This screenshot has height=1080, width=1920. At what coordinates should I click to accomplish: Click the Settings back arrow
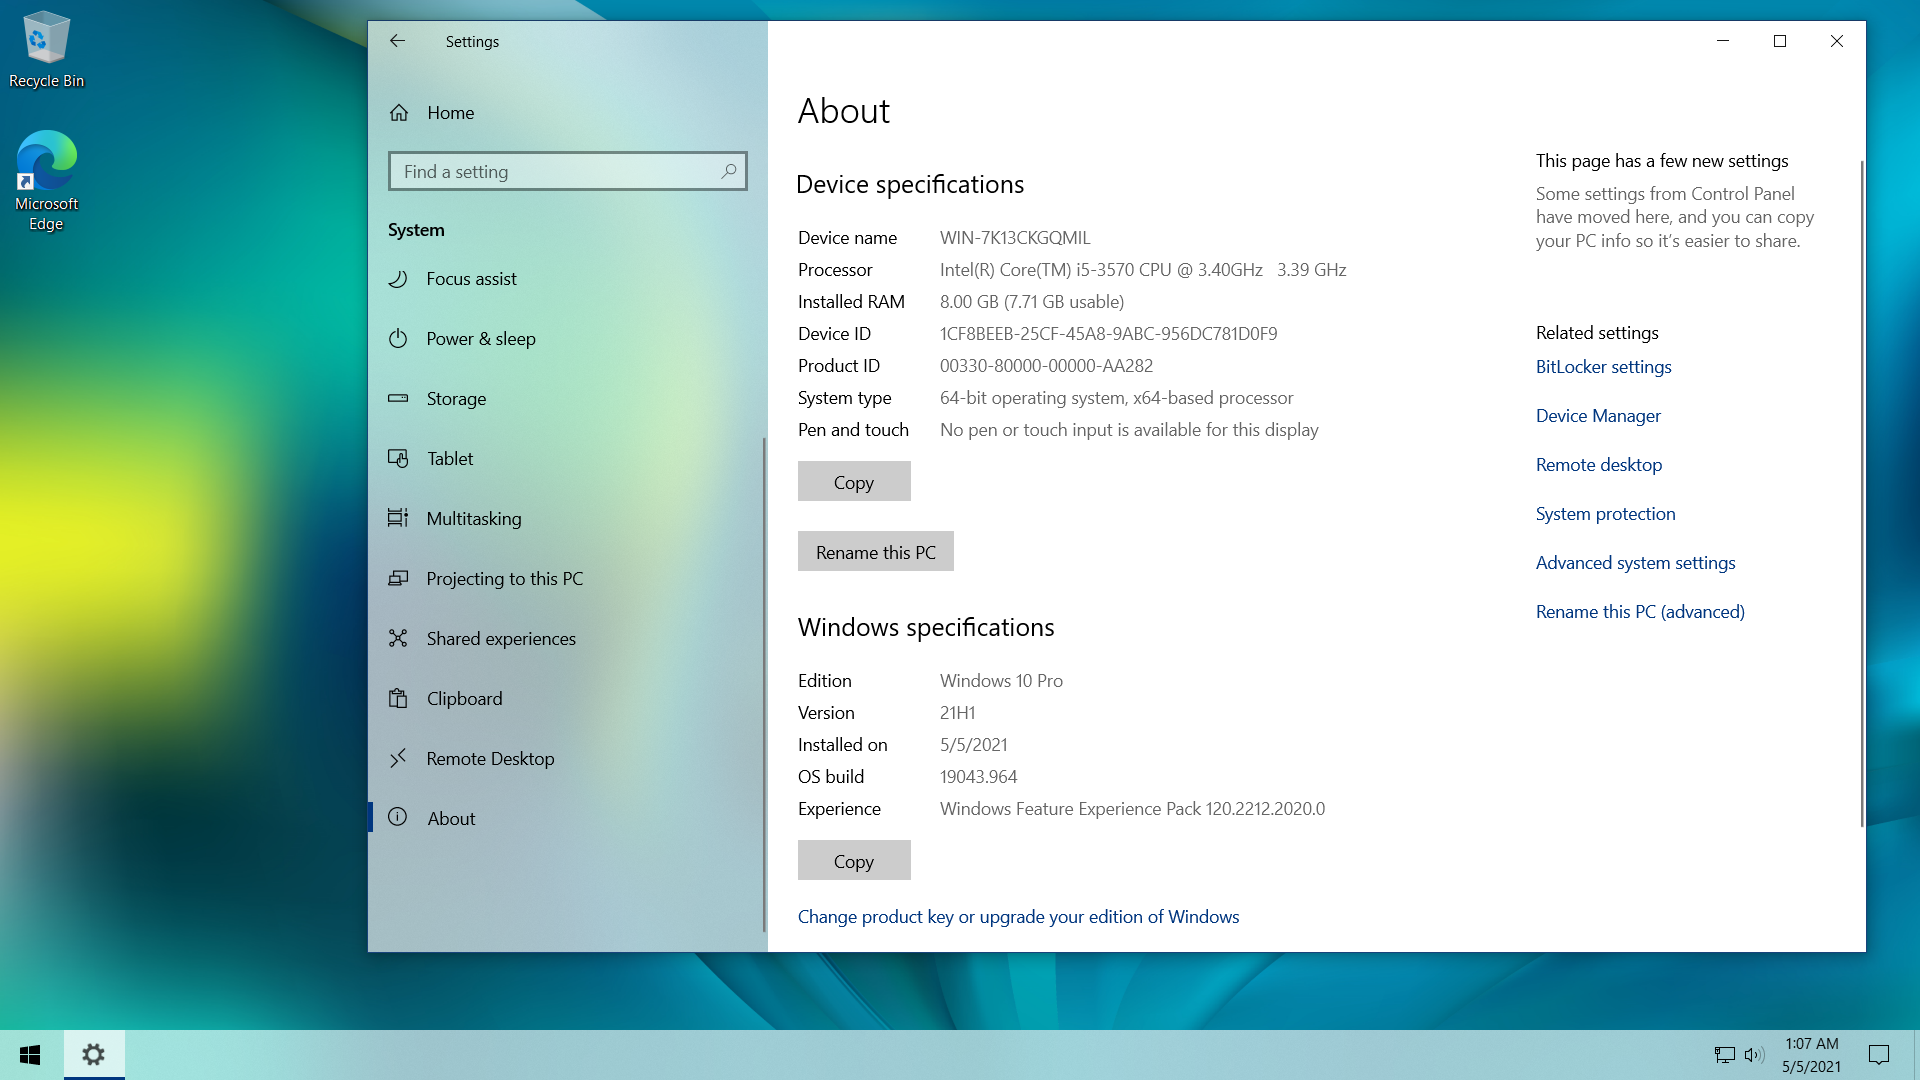pyautogui.click(x=397, y=41)
